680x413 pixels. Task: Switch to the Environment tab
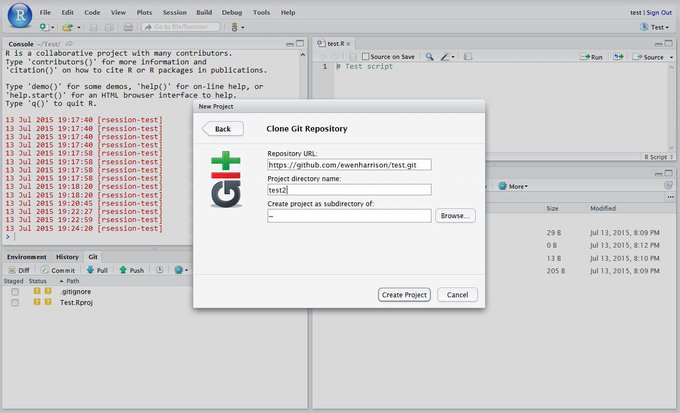26,257
